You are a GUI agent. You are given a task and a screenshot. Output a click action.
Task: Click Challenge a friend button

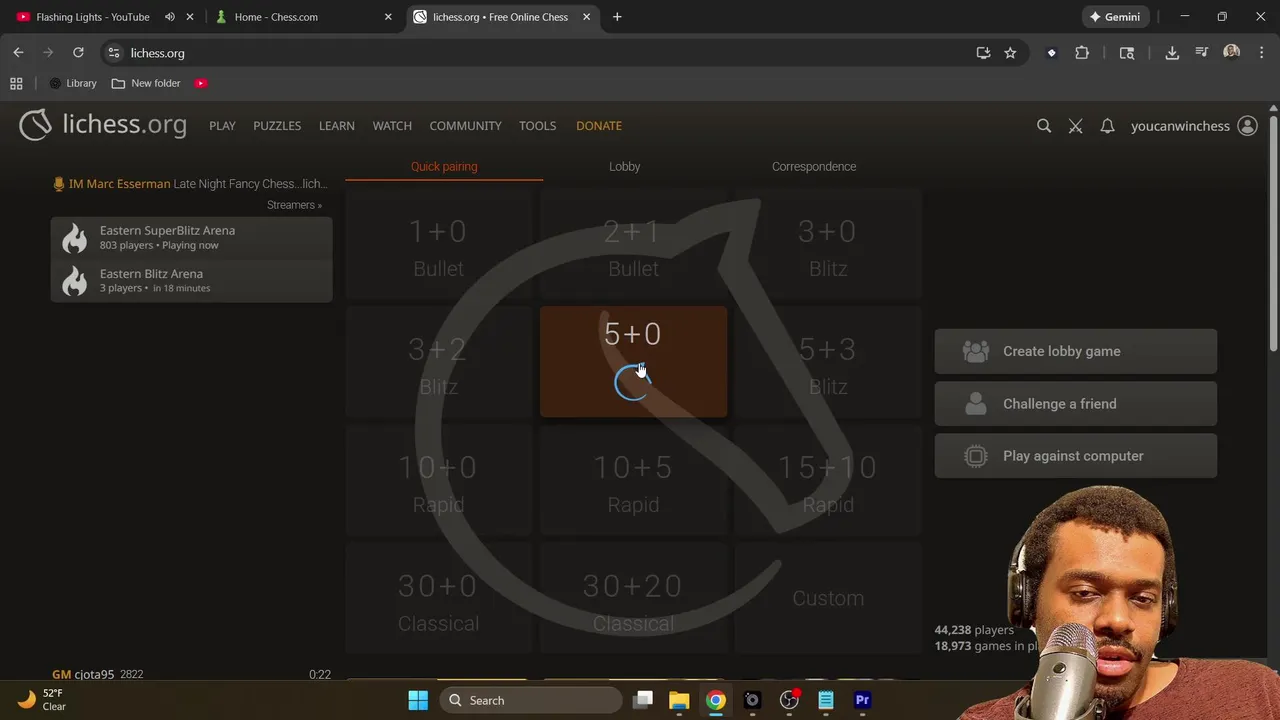pos(1076,404)
